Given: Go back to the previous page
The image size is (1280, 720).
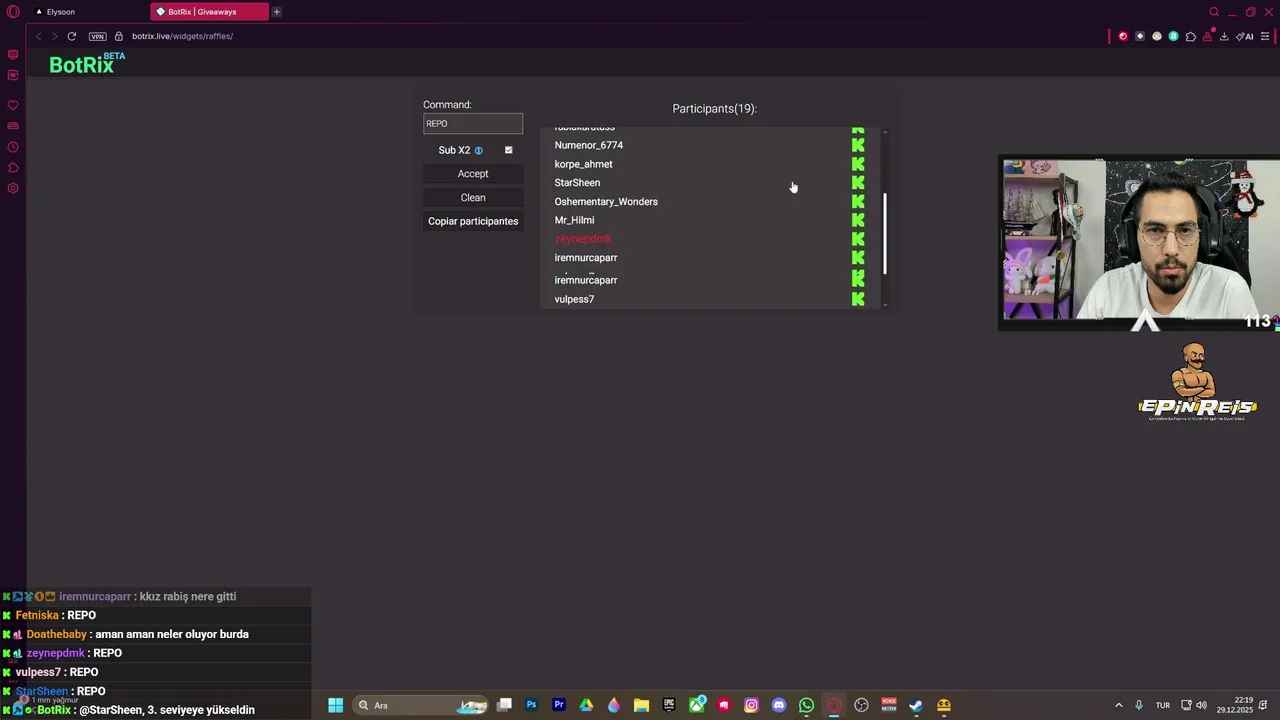Looking at the screenshot, I should (x=39, y=36).
